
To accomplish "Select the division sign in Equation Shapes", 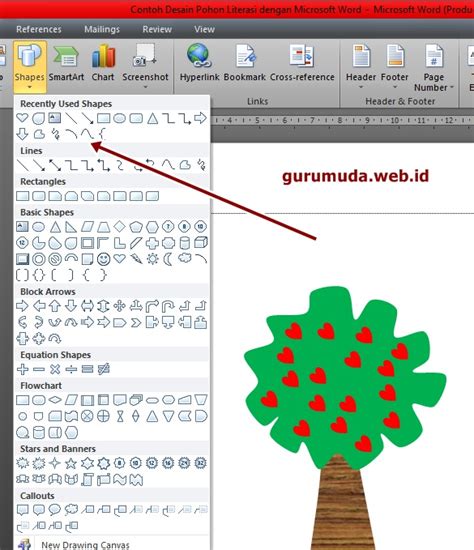I will click(71, 369).
